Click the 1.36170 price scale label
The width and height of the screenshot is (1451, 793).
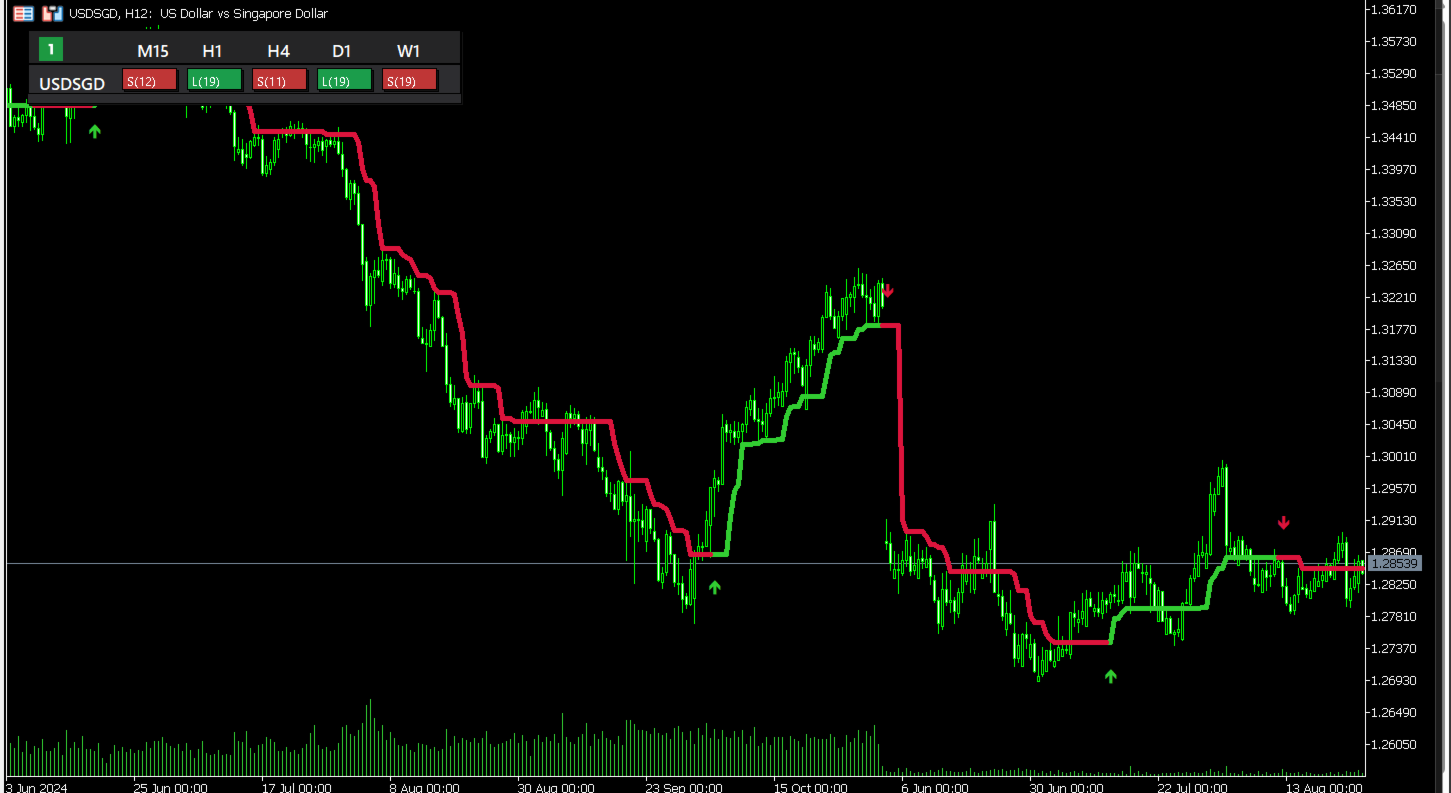(x=1396, y=10)
